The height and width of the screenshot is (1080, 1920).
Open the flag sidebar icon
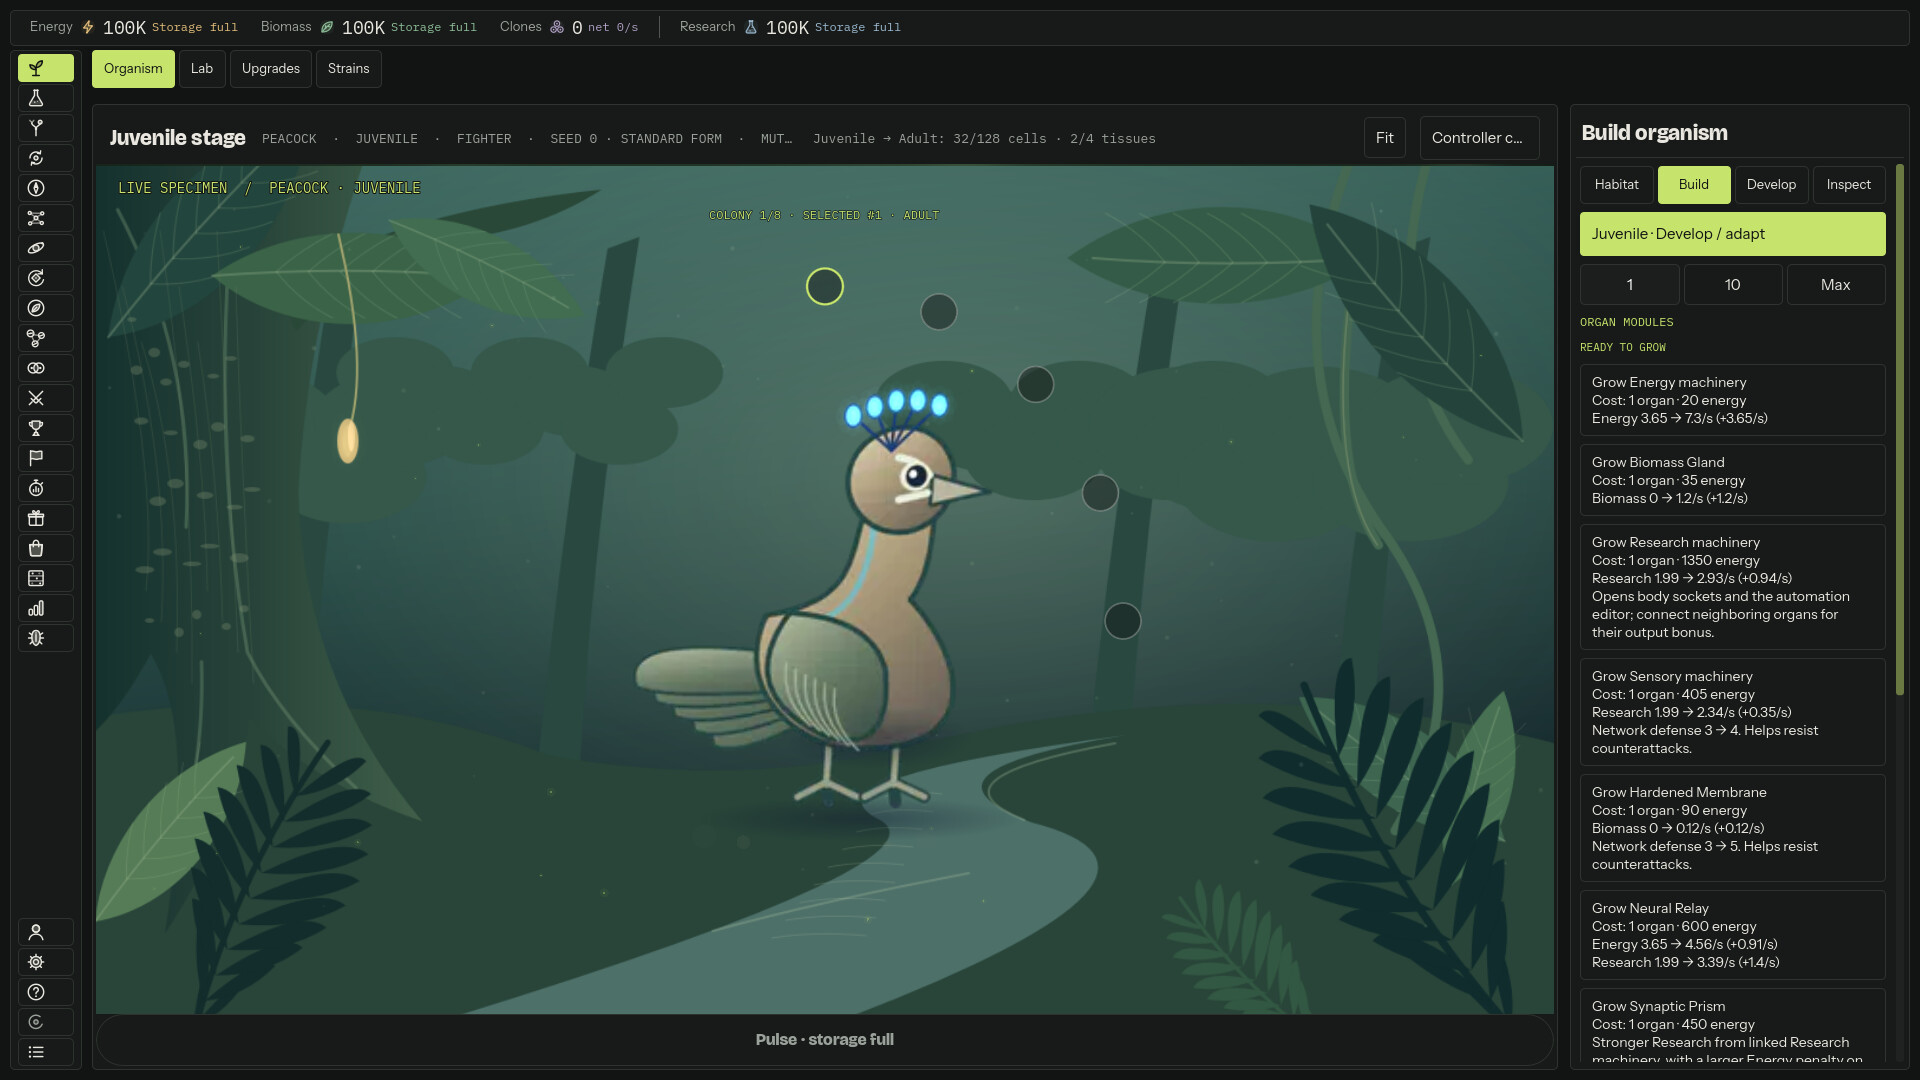(45, 458)
